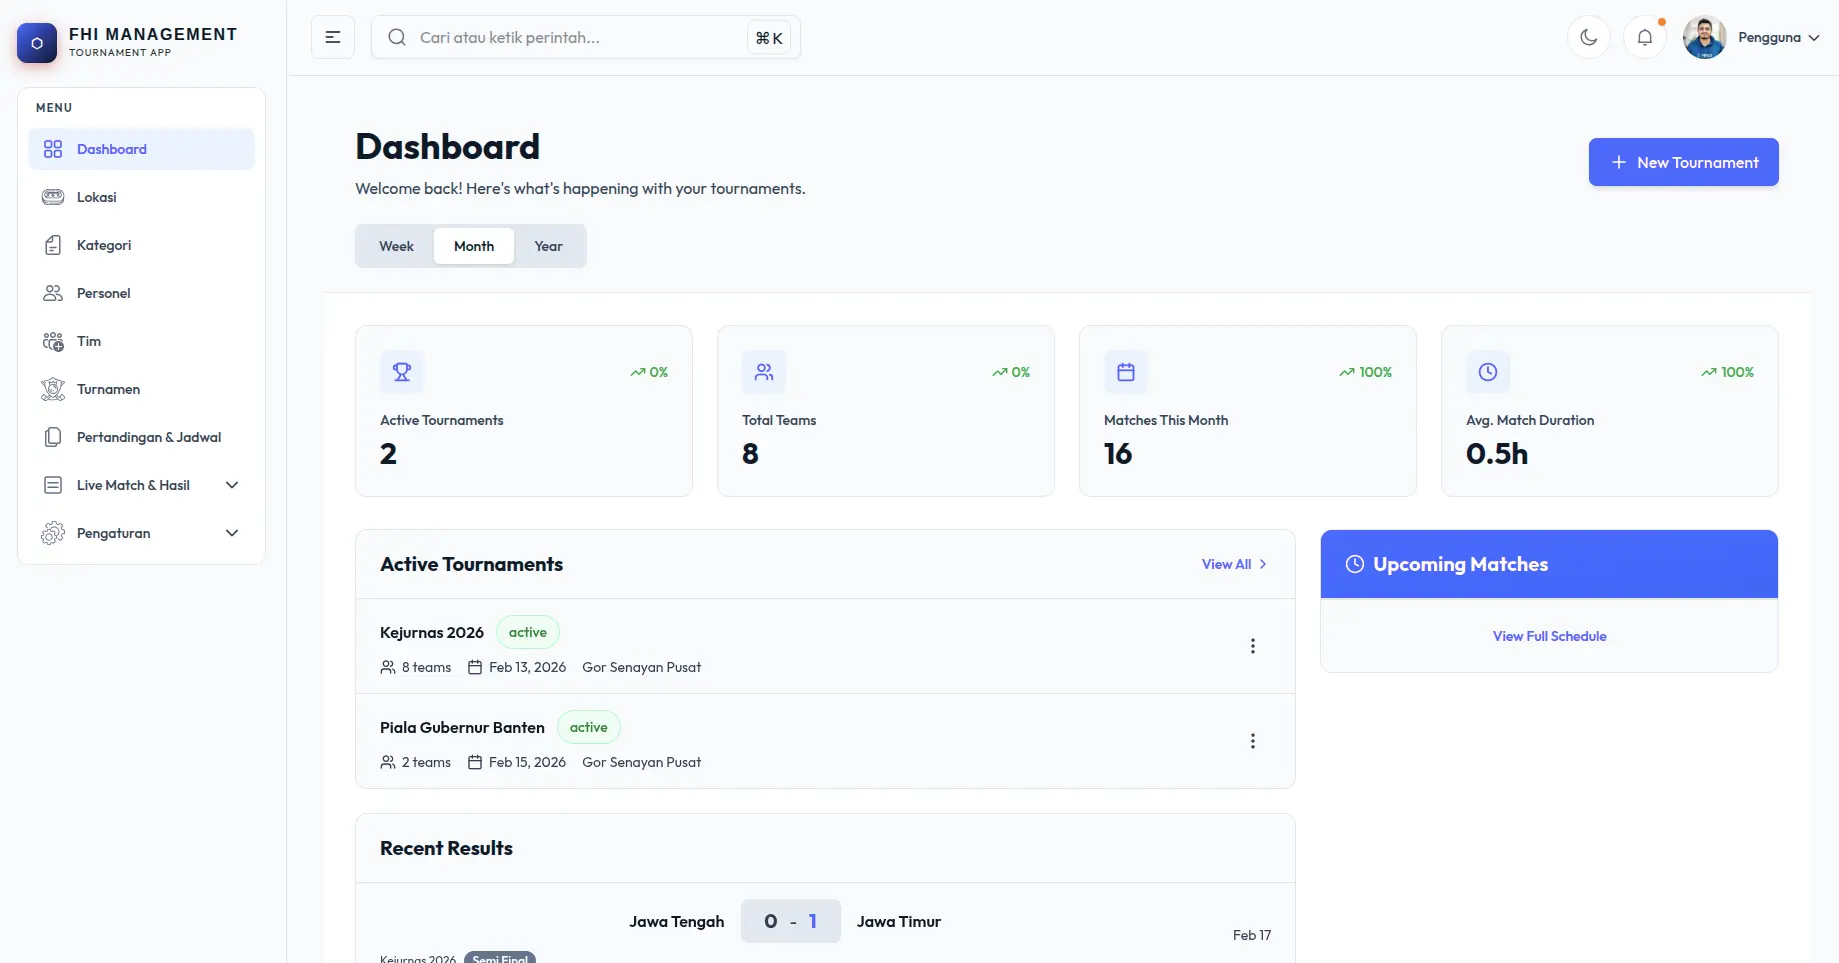Click the Personel sidebar icon
The image size is (1839, 963).
pyautogui.click(x=53, y=293)
